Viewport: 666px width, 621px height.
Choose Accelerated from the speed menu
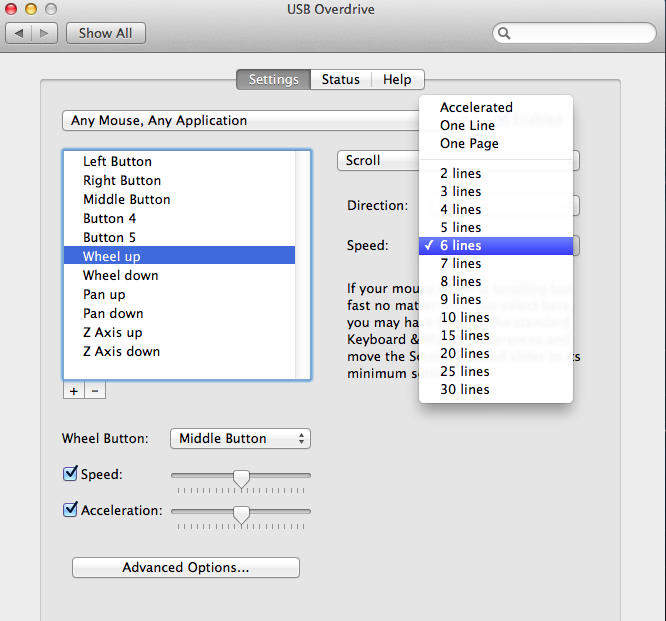click(x=496, y=107)
